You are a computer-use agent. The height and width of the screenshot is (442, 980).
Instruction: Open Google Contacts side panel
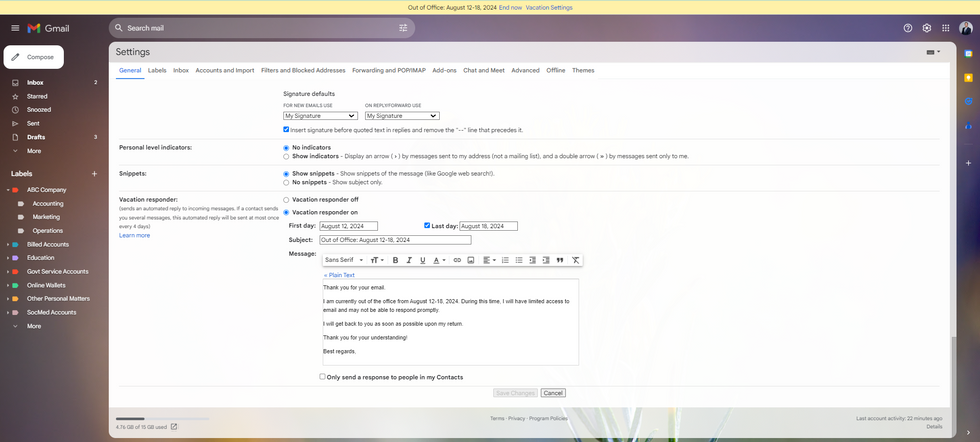[x=968, y=124]
